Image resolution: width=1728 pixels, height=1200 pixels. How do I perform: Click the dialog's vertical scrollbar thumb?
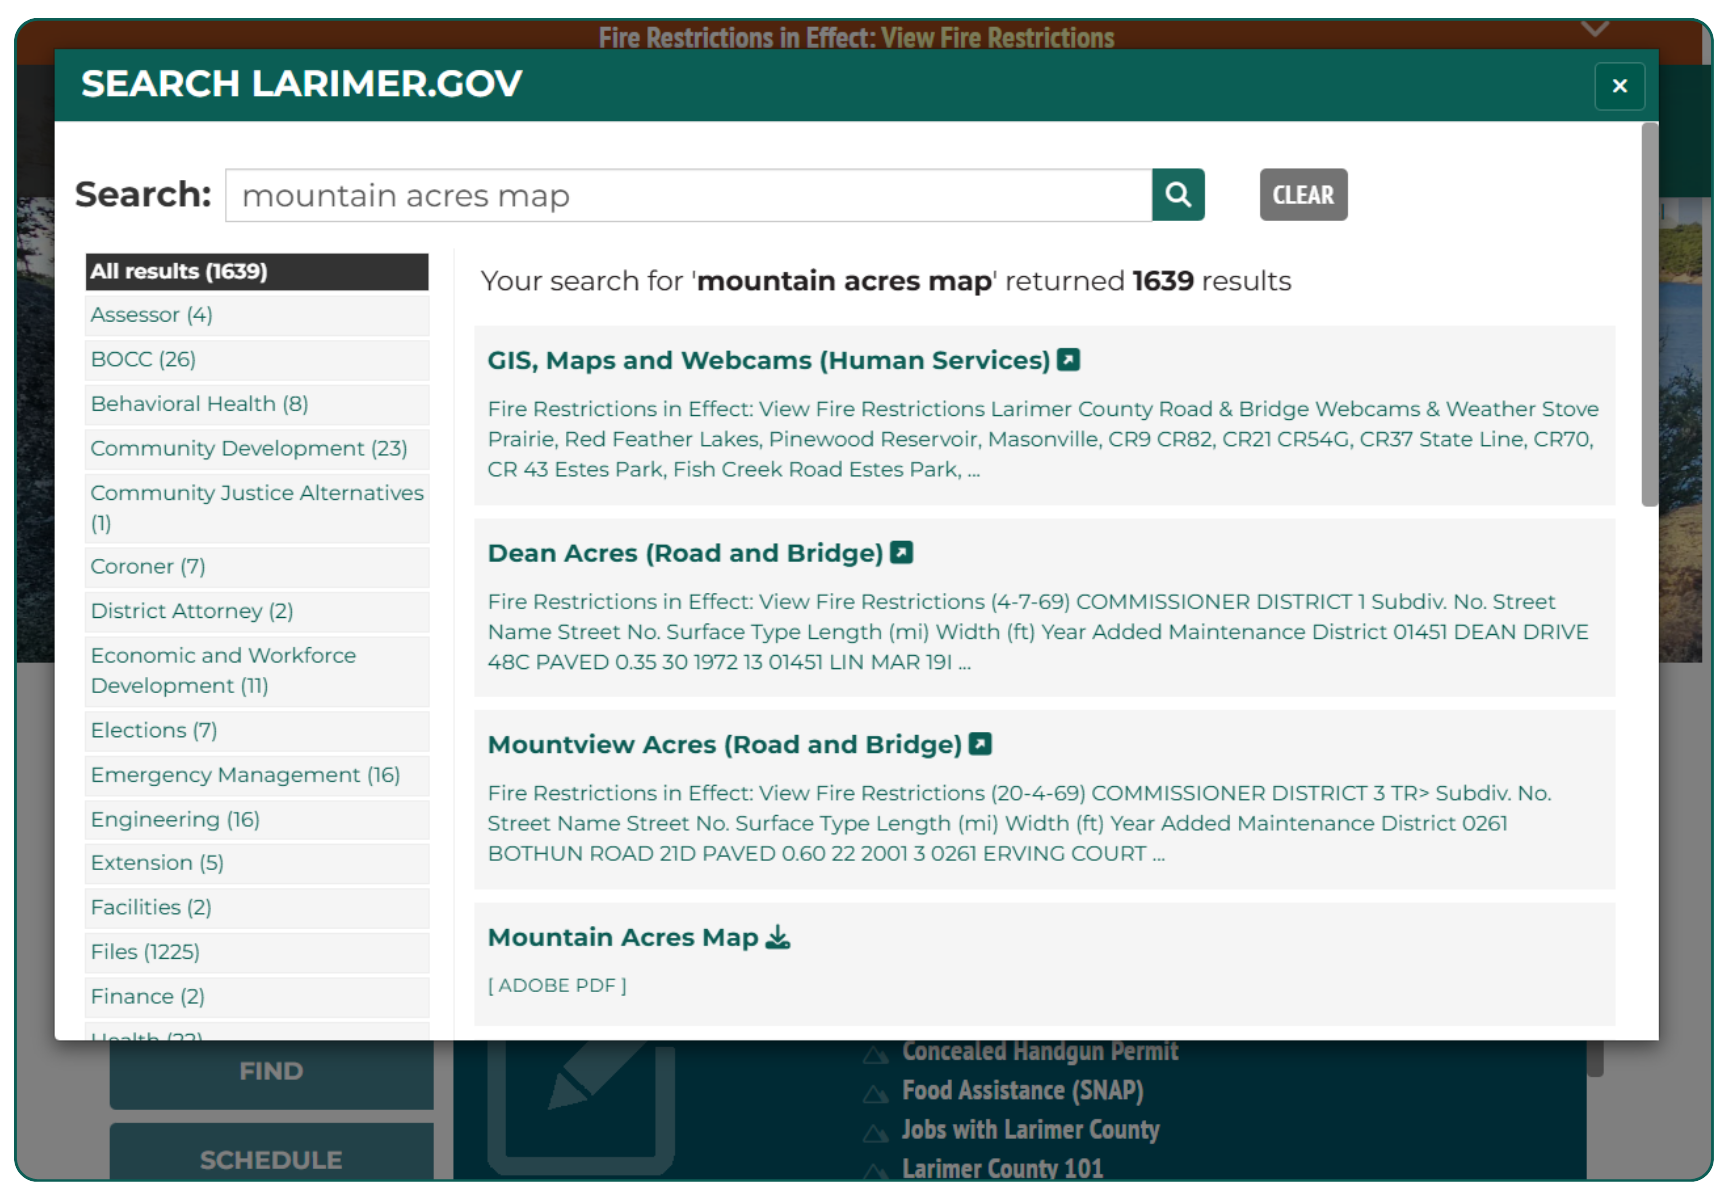(1649, 315)
